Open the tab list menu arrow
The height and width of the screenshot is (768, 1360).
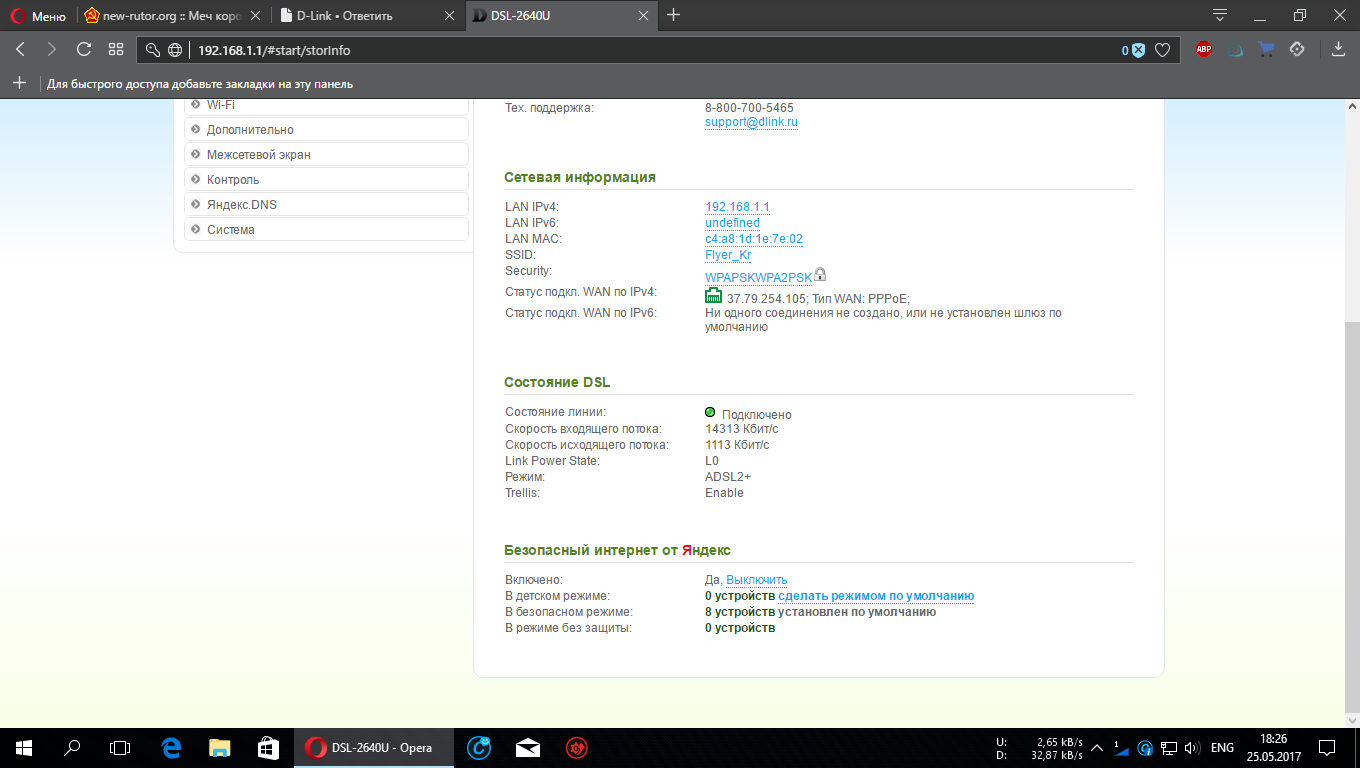(1219, 15)
